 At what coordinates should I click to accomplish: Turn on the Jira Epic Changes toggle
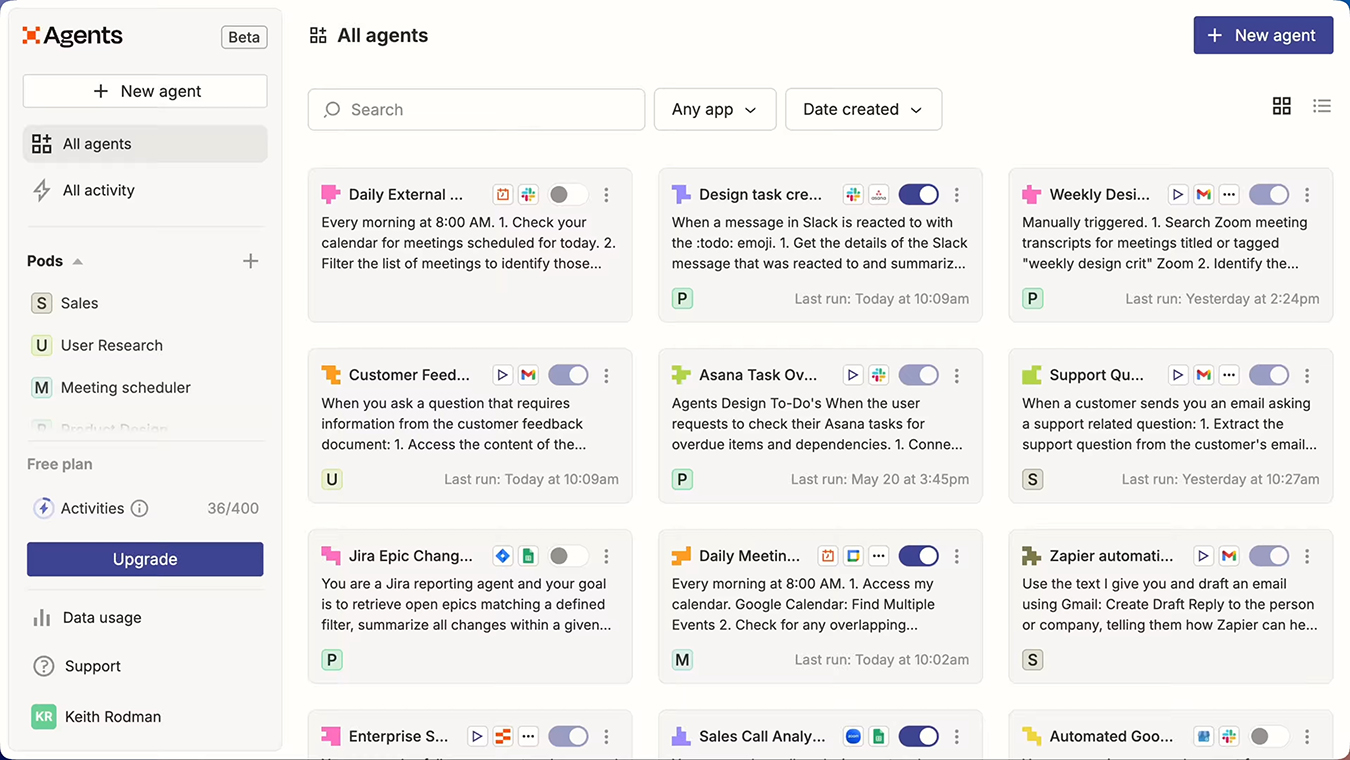point(567,556)
